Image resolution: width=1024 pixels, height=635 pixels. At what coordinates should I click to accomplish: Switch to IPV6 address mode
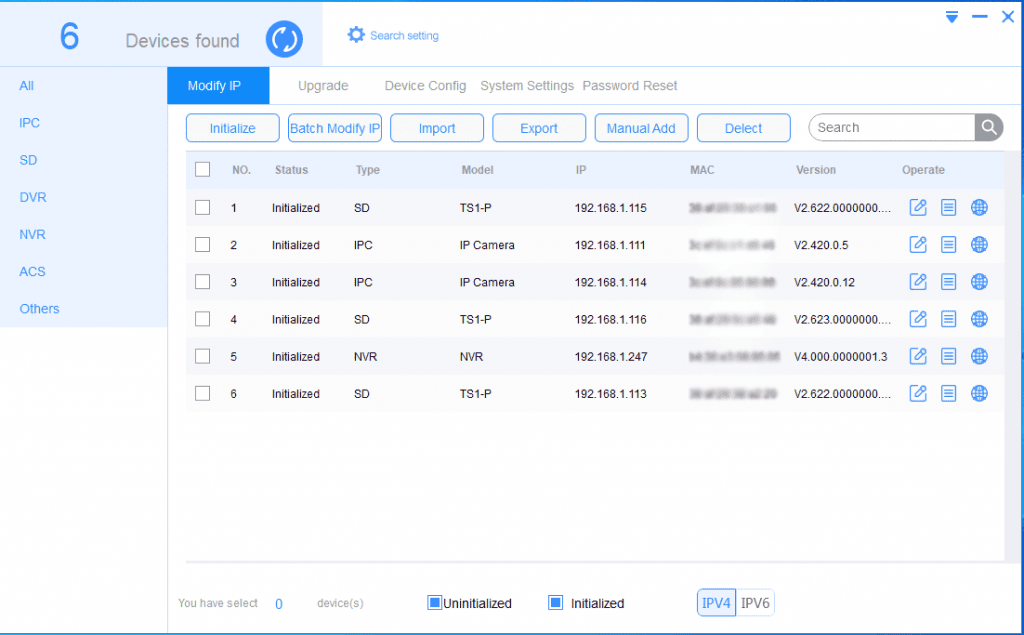tap(755, 603)
